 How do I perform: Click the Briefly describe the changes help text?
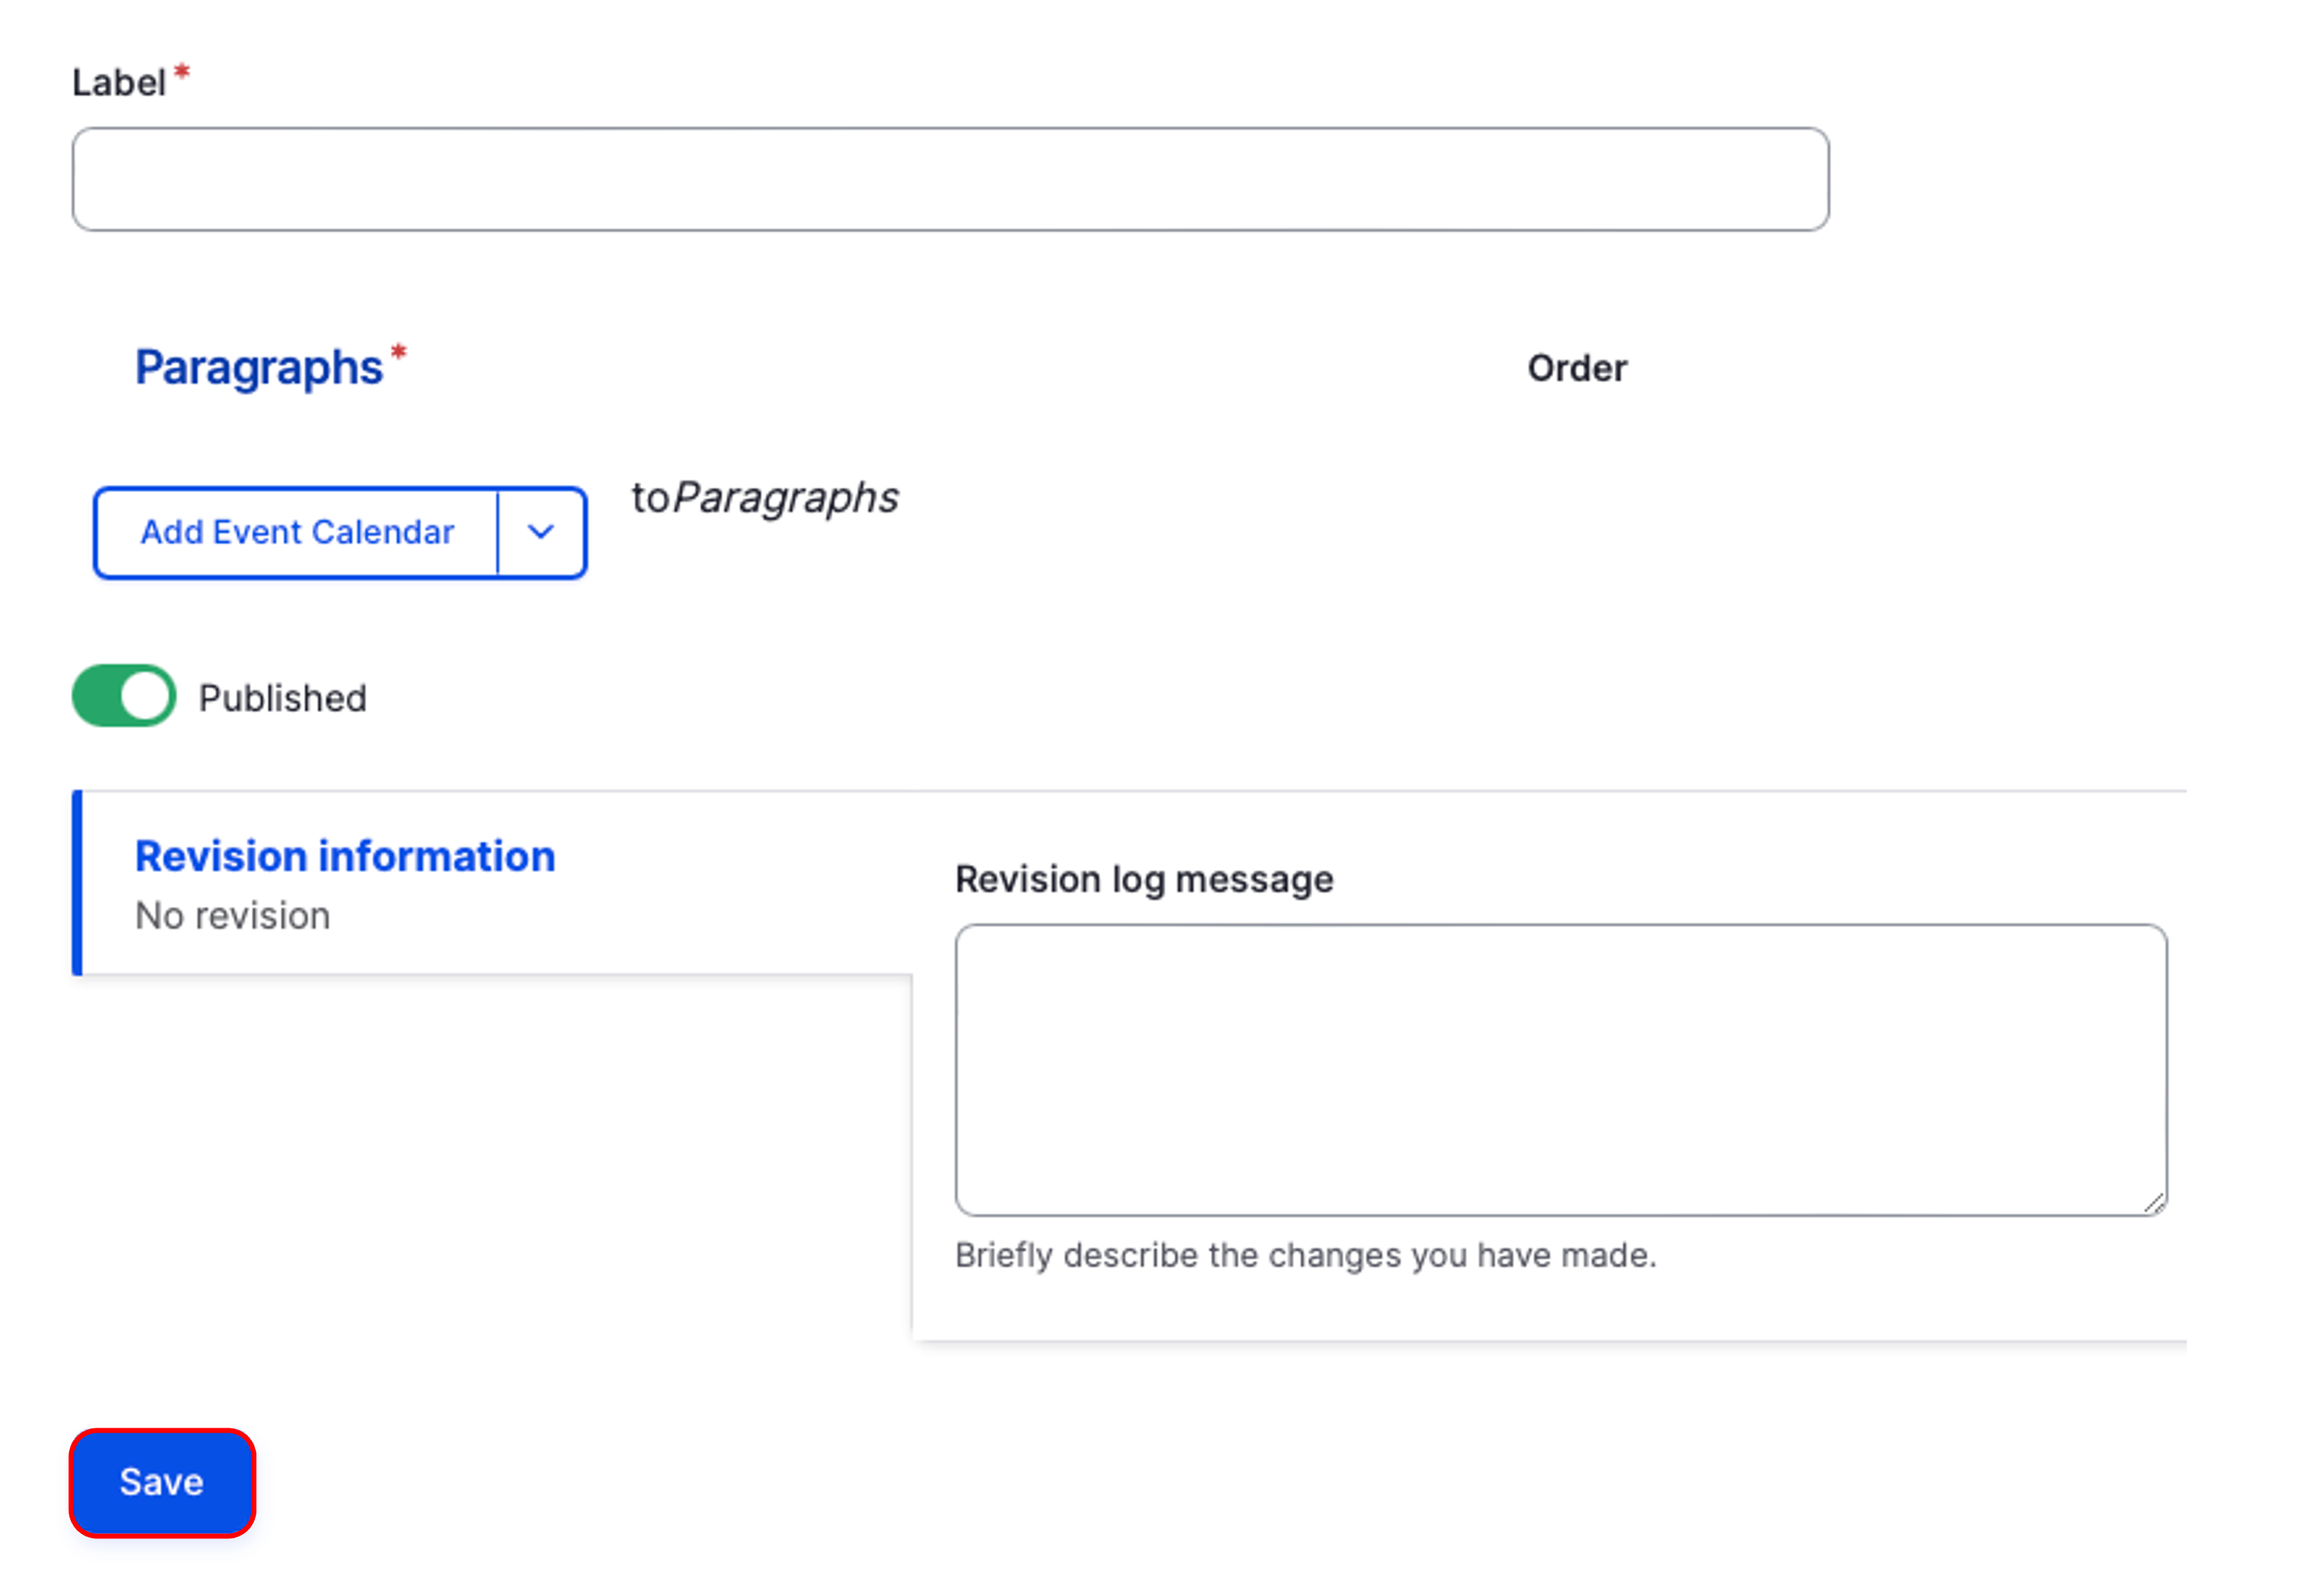[x=1305, y=1255]
